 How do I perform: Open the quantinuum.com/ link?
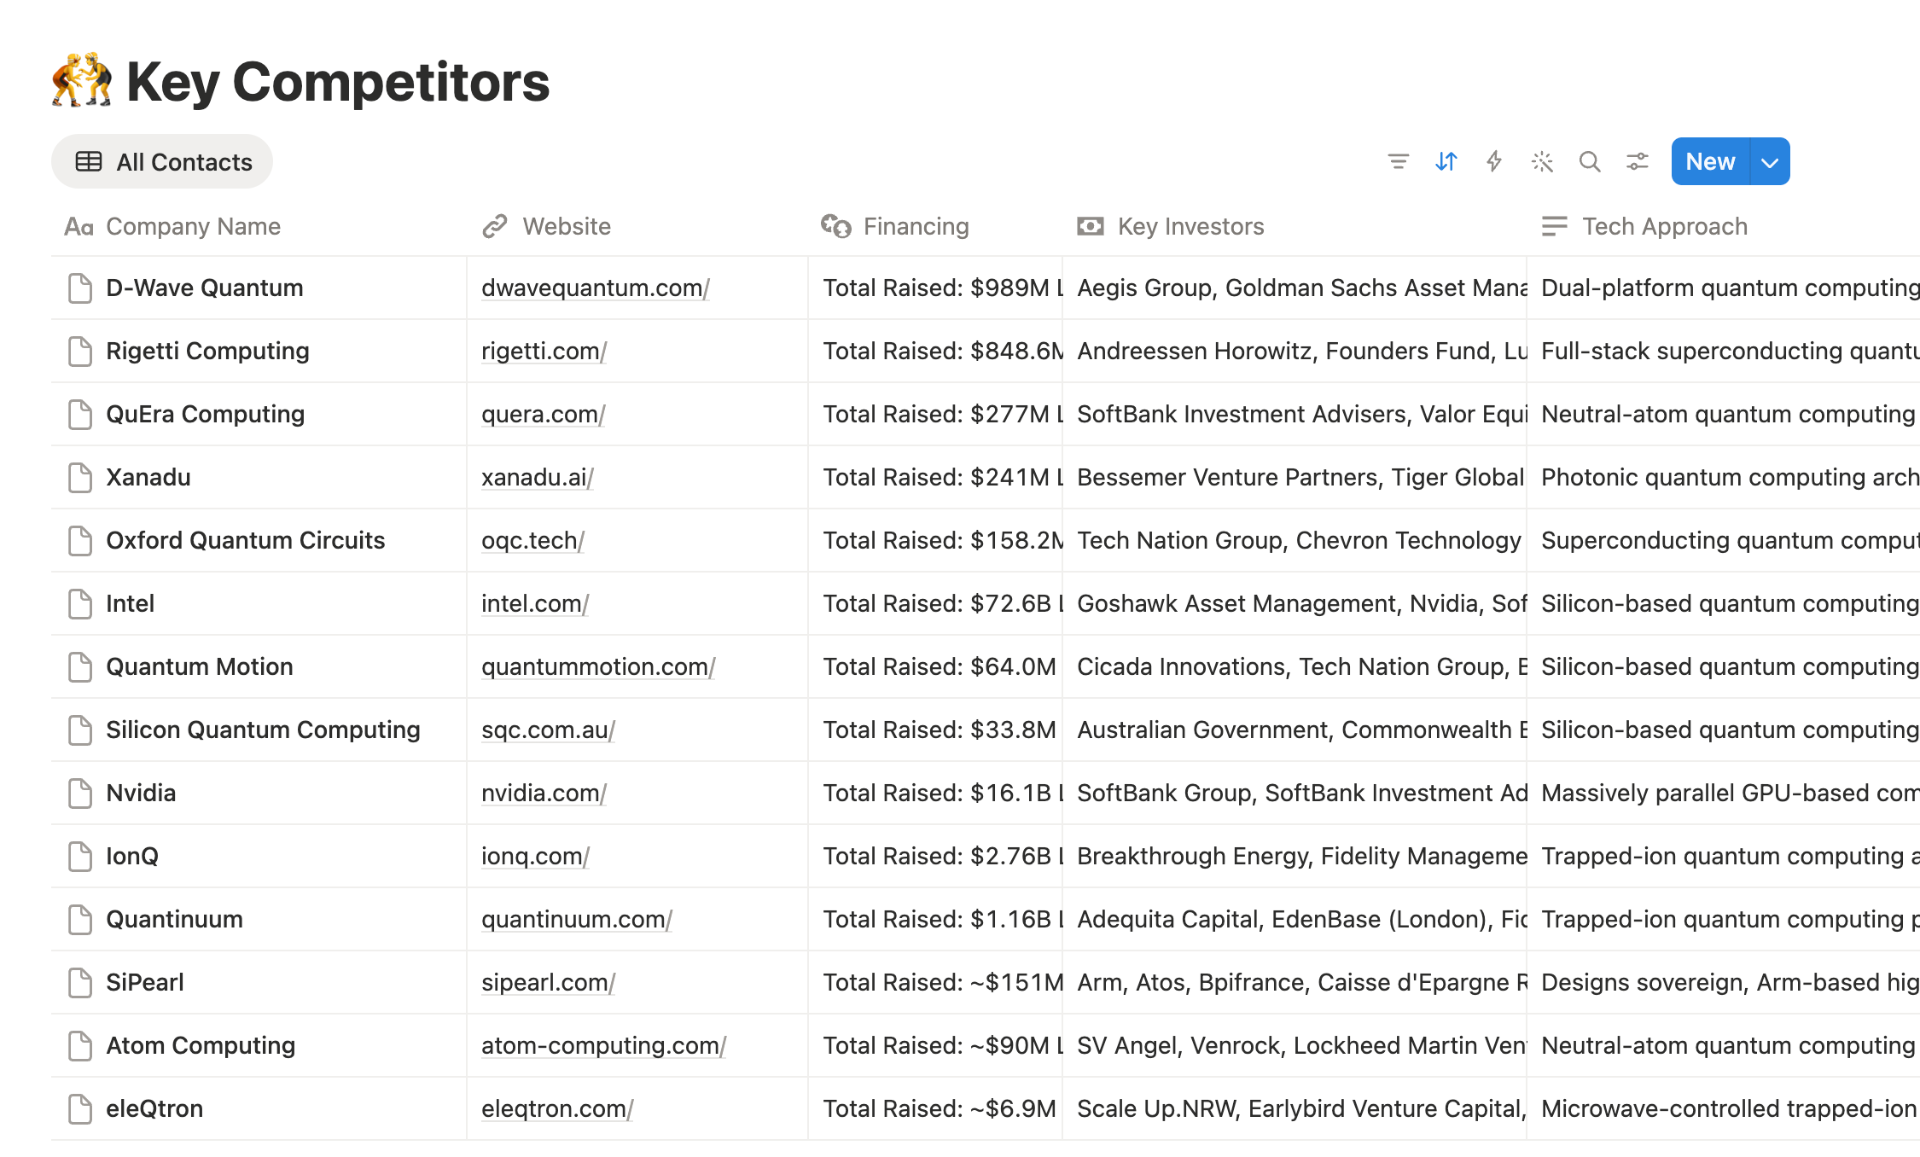point(577,919)
